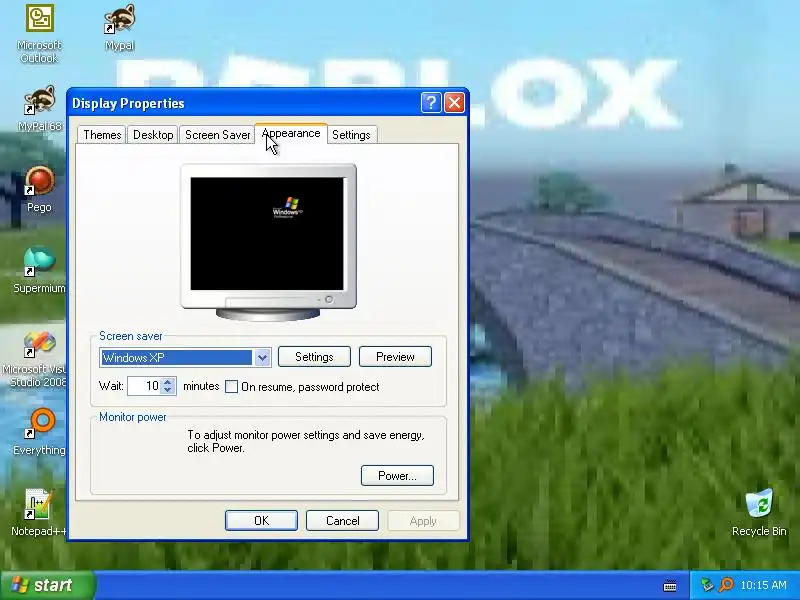Cancel the Display Properties dialog
Screen dimensions: 800x600
pos(342,520)
